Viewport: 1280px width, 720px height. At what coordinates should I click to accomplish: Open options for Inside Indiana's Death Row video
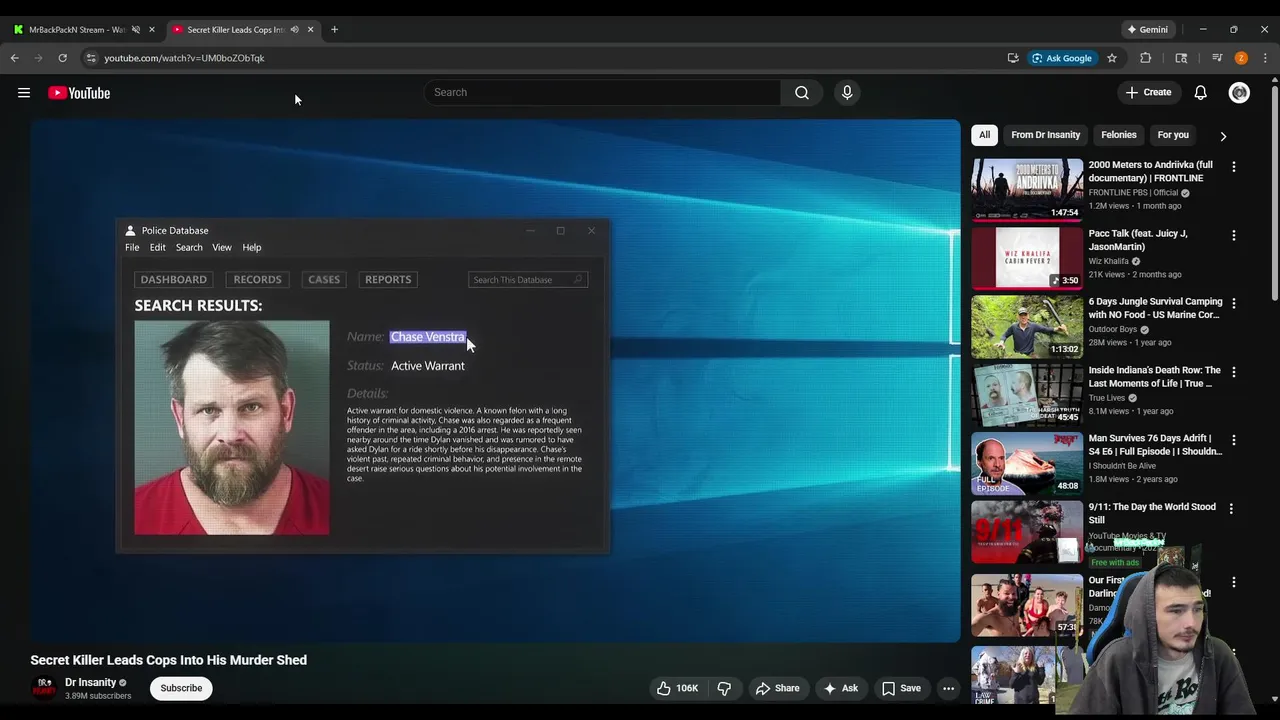click(1233, 372)
